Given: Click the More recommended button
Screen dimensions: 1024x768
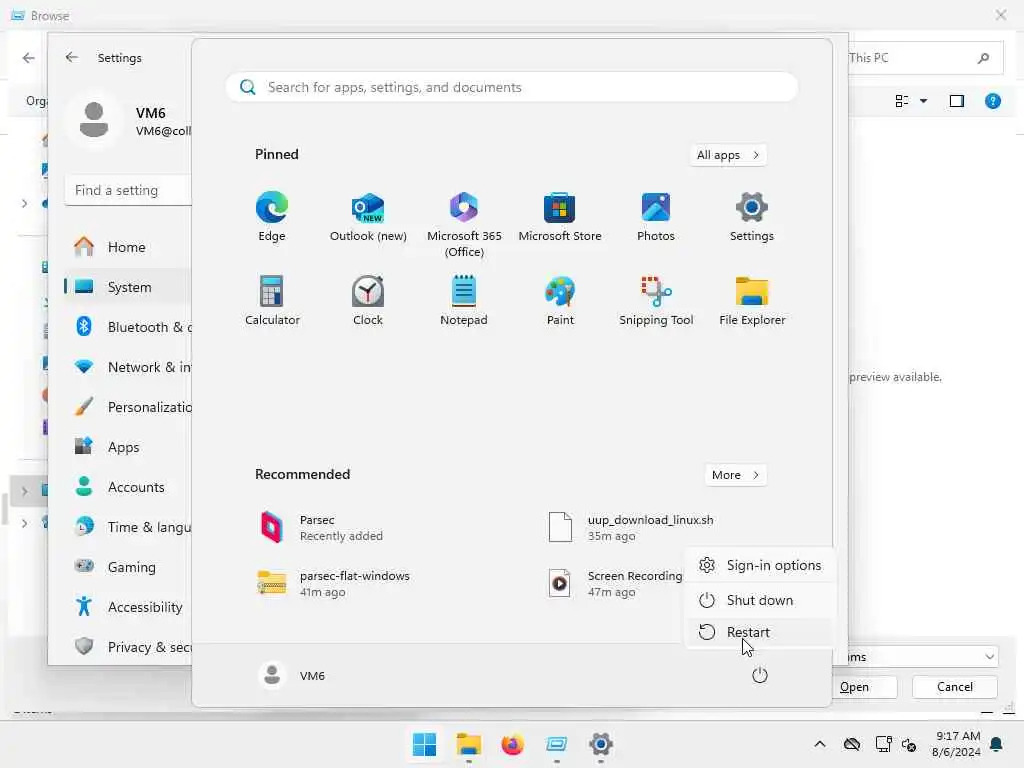Looking at the screenshot, I should [735, 475].
